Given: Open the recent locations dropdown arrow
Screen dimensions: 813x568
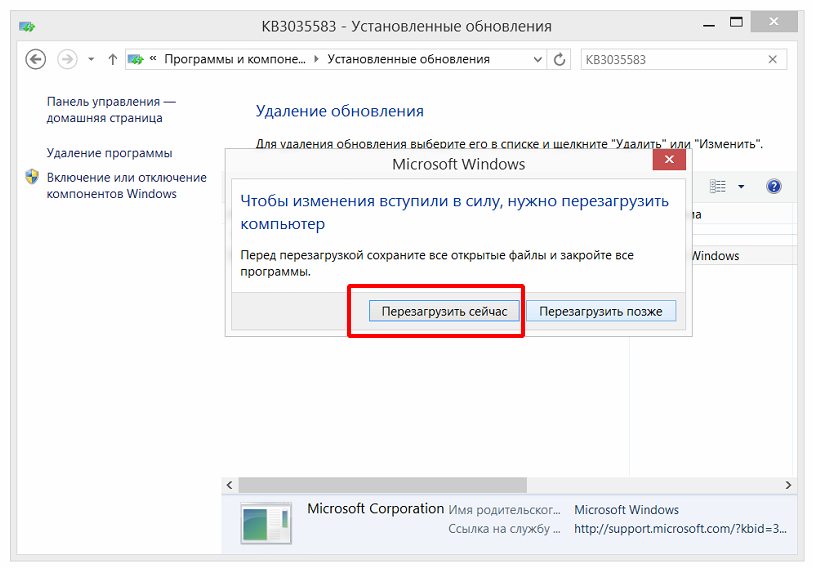Looking at the screenshot, I should [x=91, y=59].
